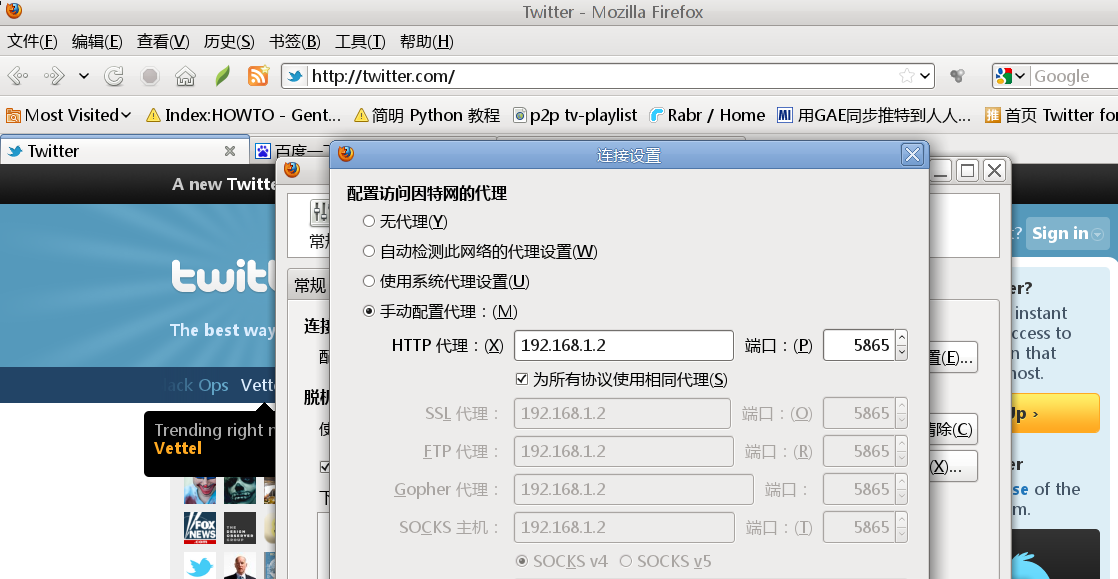Choose 自动检测此网络的代理设置 radio button
This screenshot has height=579, width=1118.
(x=369, y=251)
